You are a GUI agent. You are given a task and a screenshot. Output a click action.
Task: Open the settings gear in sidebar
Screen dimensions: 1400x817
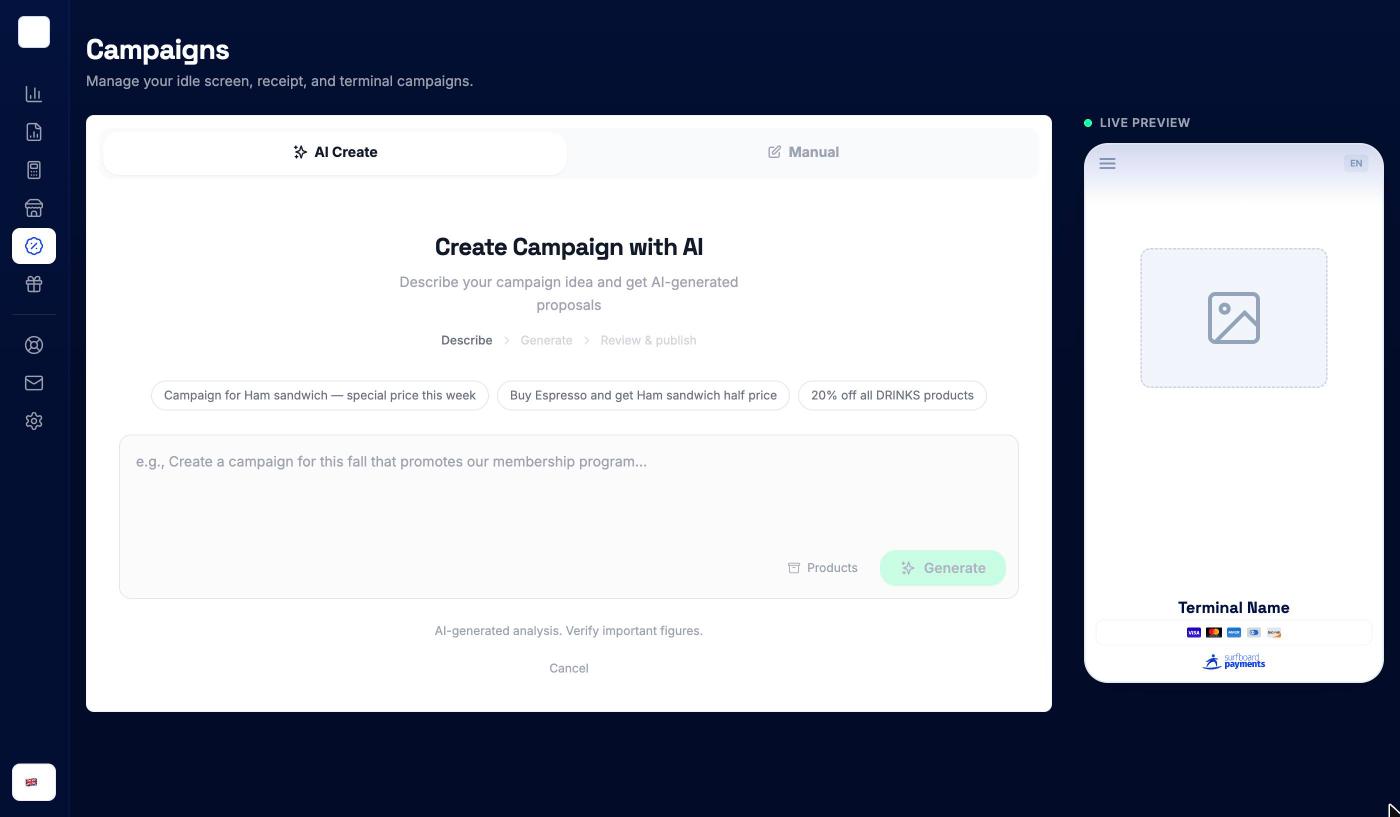point(34,421)
